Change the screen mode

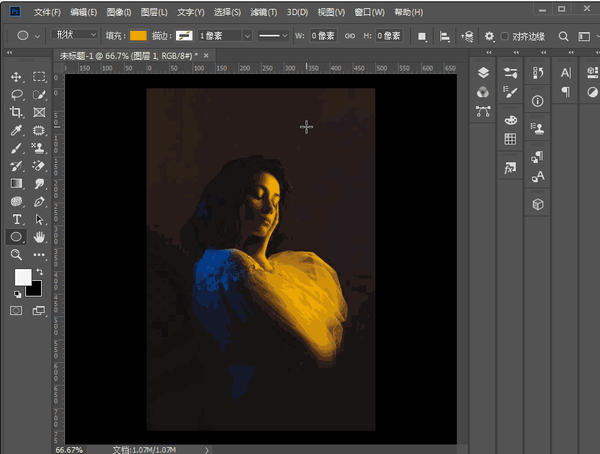pyautogui.click(x=39, y=310)
